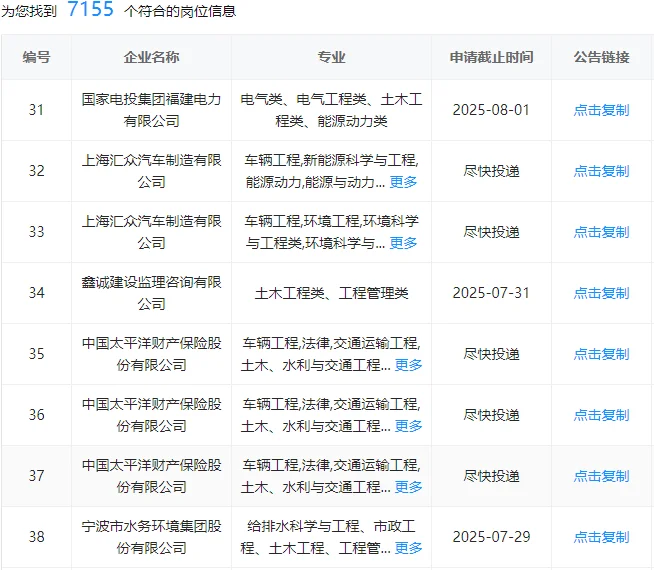654x570 pixels.
Task: Click 尽快投递 in row 33
Action: (x=491, y=232)
